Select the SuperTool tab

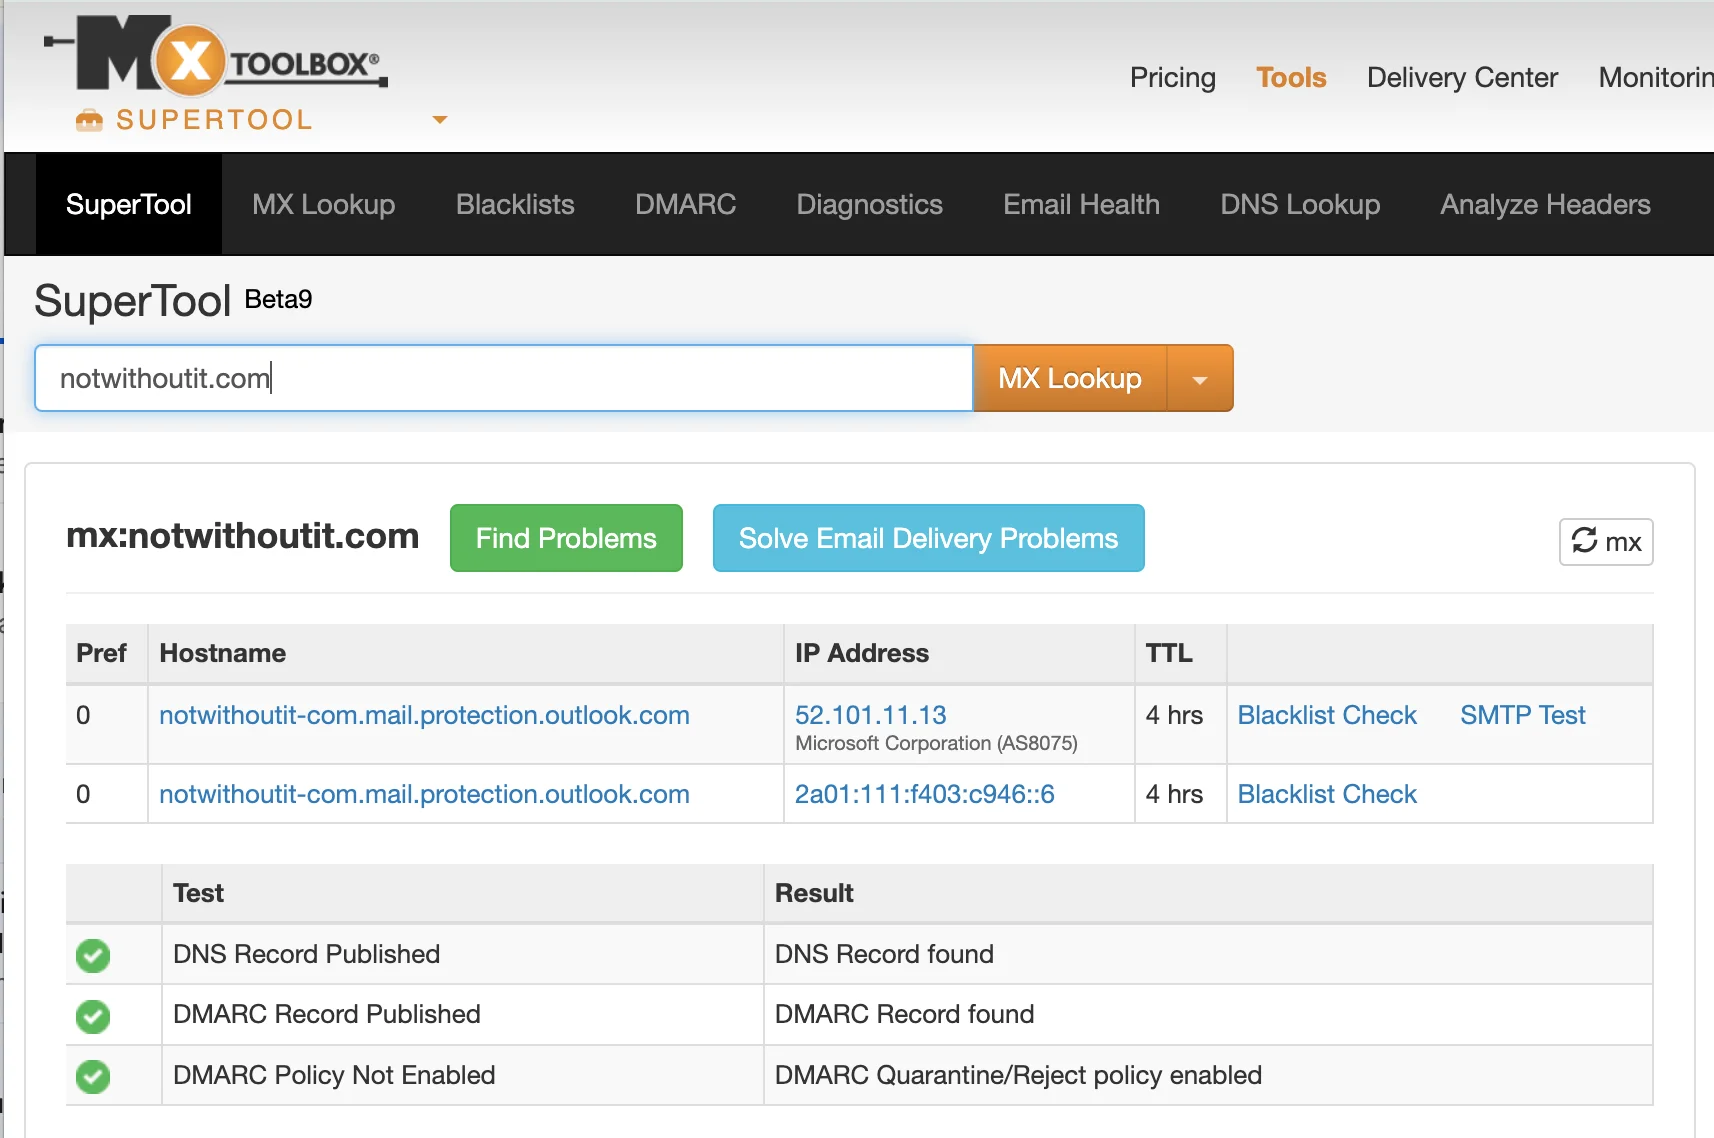tap(128, 204)
